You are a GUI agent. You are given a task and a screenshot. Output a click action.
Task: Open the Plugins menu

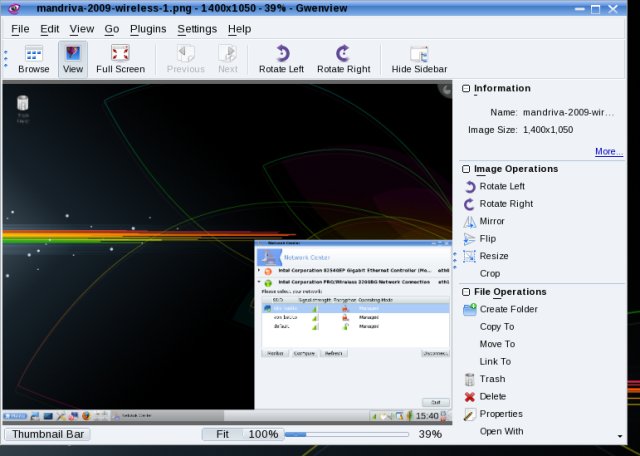[x=148, y=29]
